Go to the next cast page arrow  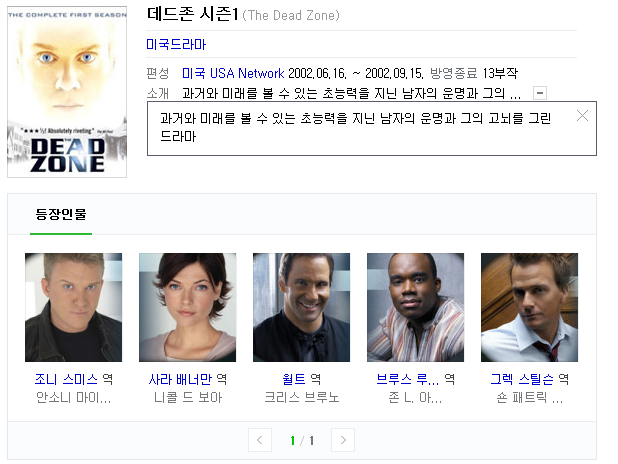tap(343, 440)
